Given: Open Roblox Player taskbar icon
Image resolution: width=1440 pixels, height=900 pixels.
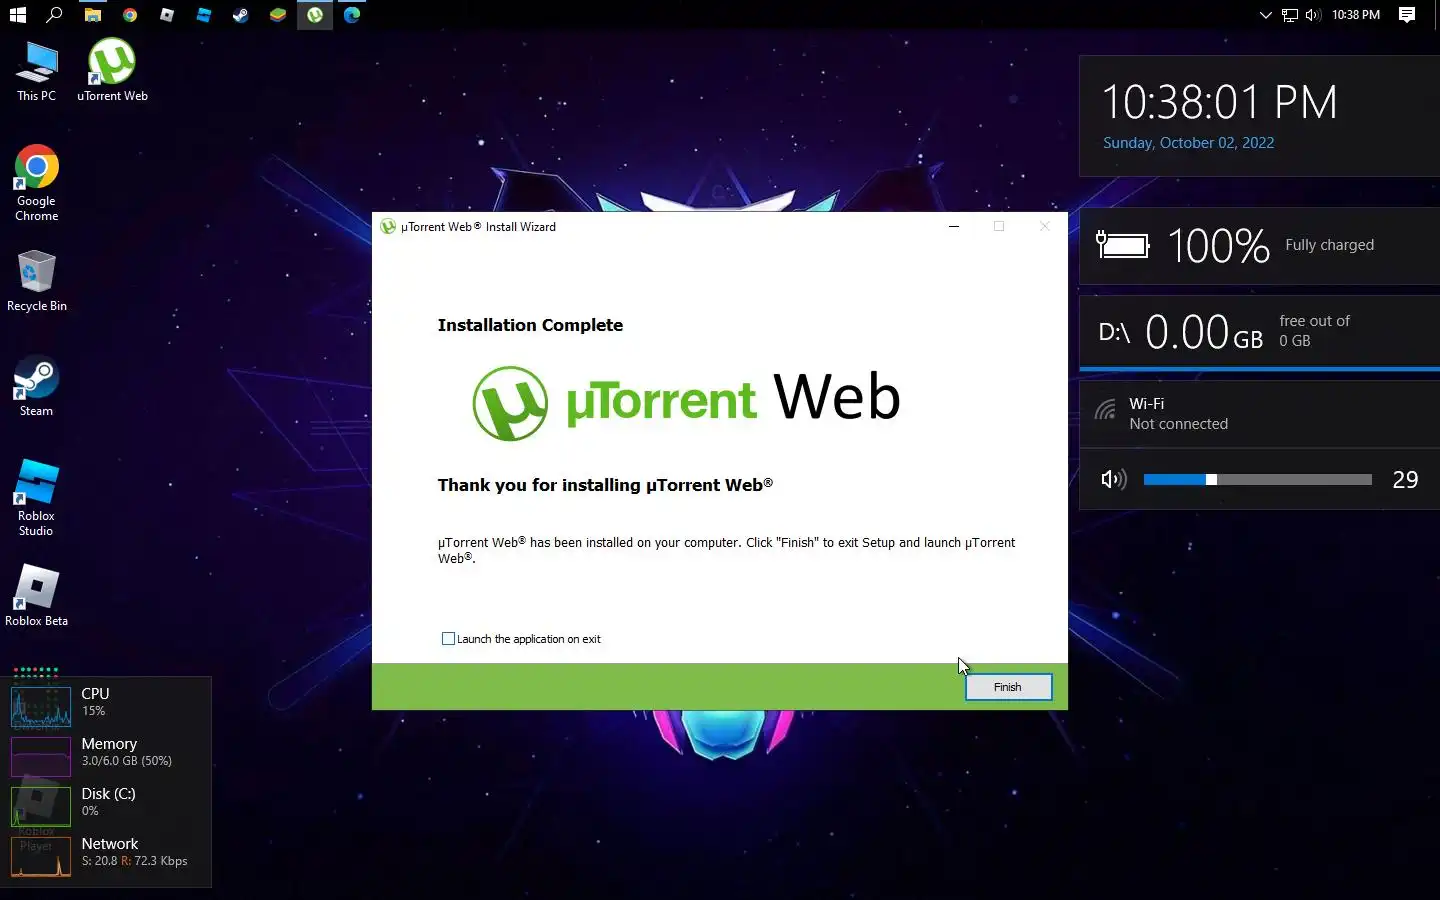Looking at the screenshot, I should tap(166, 15).
